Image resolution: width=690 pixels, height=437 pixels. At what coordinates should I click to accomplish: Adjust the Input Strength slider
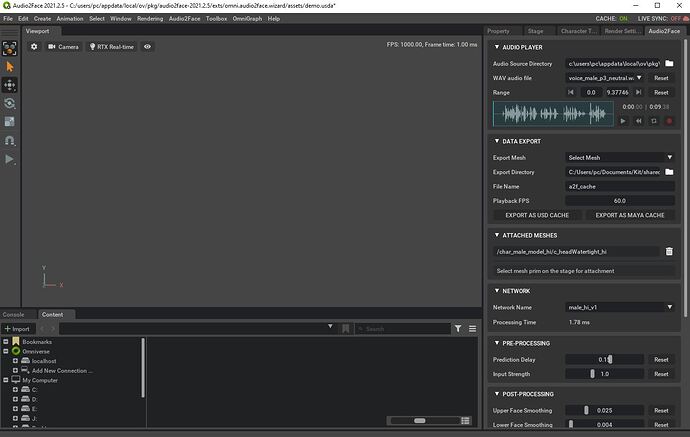(604, 374)
